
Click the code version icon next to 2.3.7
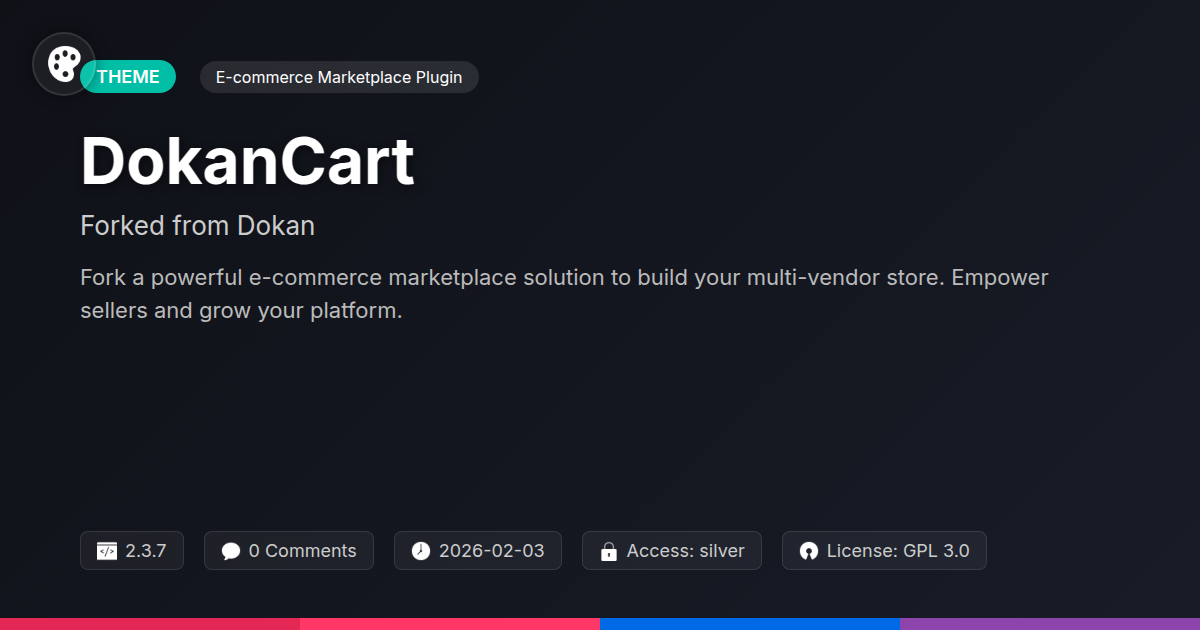pos(107,551)
